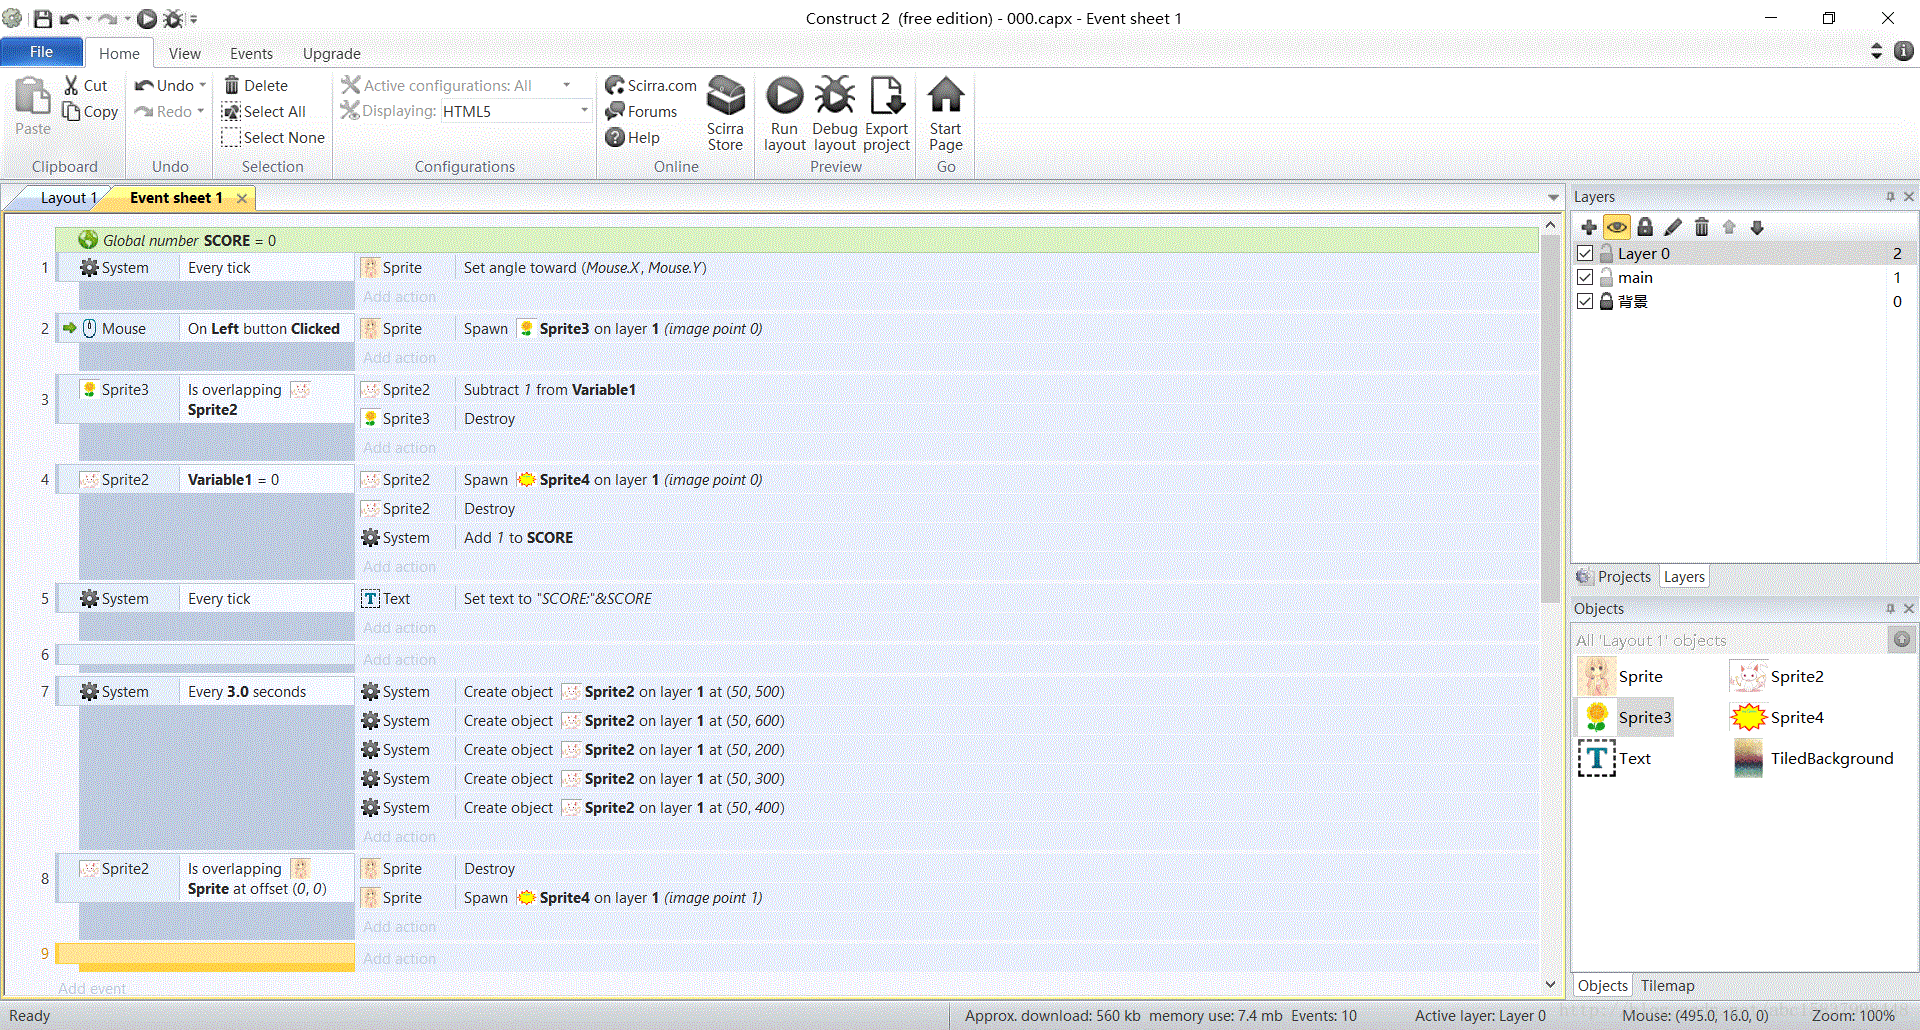The image size is (1920, 1030).
Task: Select the Sprite object in Objects panel
Action: (x=1620, y=676)
